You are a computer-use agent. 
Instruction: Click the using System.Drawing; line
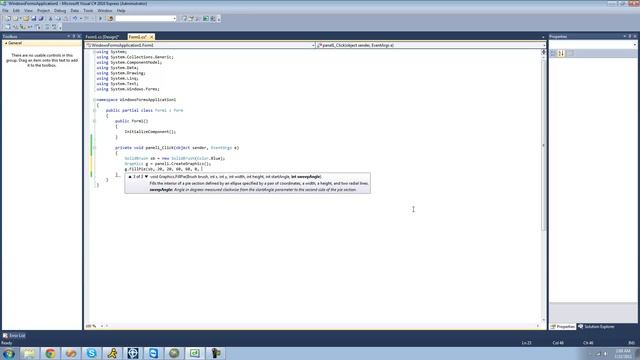pos(121,73)
